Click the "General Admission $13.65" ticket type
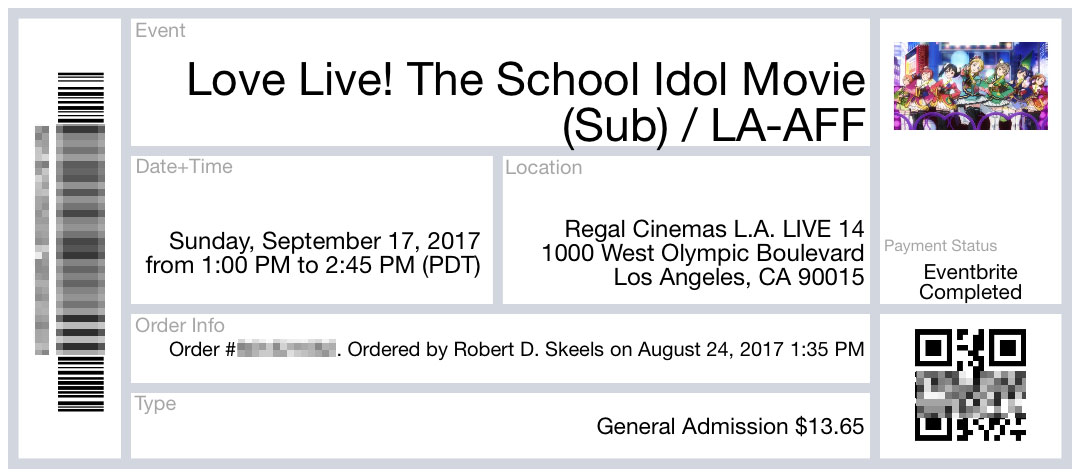 pos(730,427)
